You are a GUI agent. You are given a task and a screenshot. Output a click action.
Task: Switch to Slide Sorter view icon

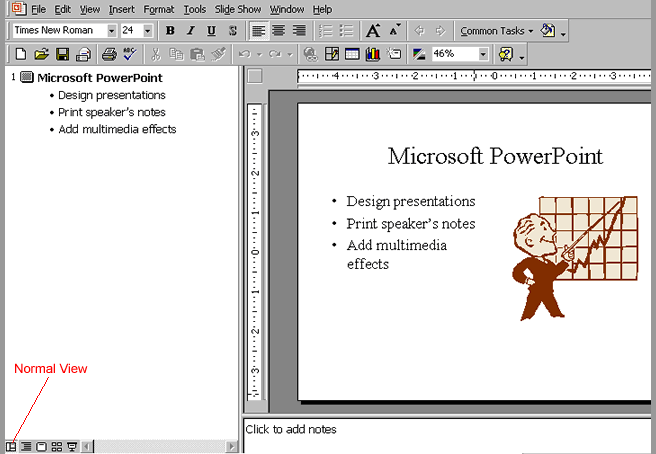pos(57,446)
